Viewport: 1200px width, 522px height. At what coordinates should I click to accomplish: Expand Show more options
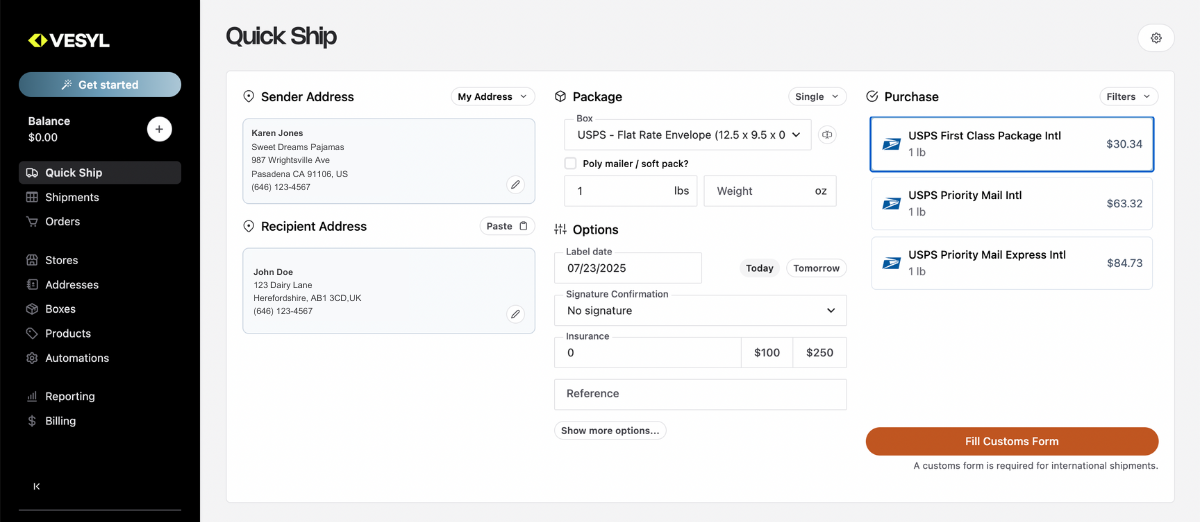(610, 431)
